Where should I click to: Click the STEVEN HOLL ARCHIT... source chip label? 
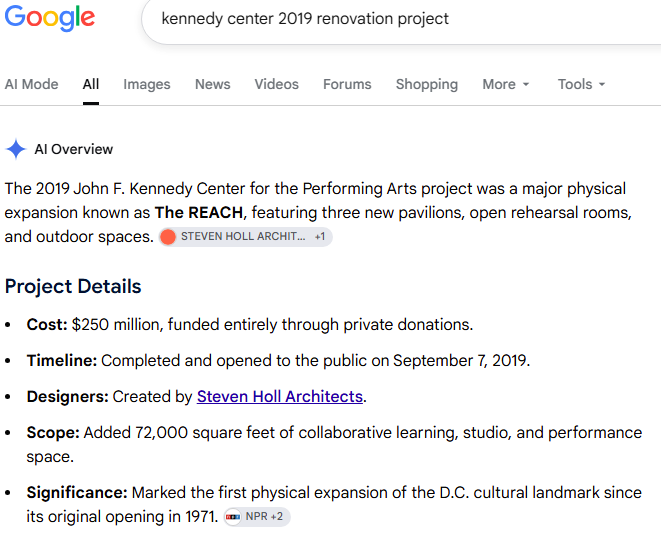tap(243, 237)
